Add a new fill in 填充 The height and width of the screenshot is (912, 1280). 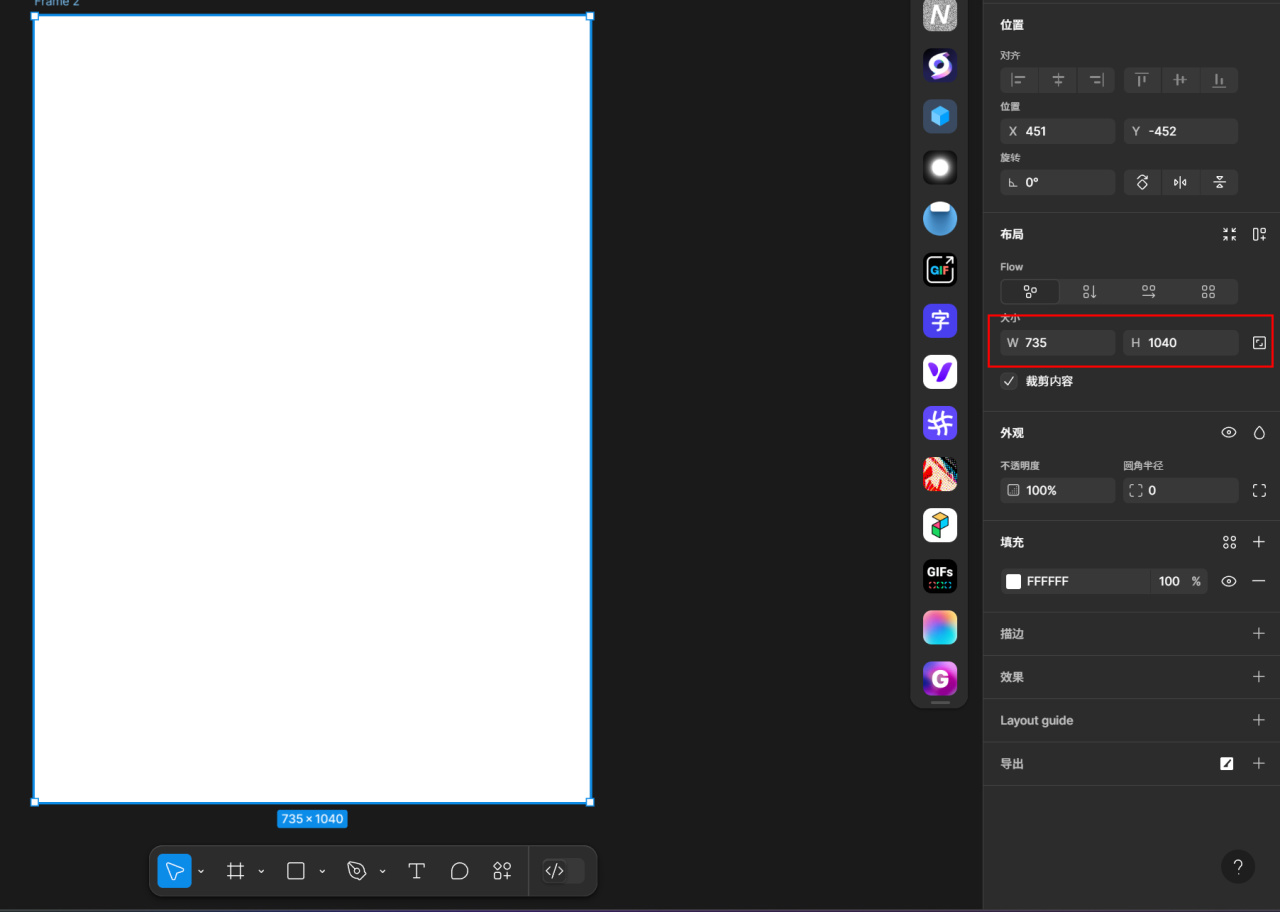pos(1259,542)
